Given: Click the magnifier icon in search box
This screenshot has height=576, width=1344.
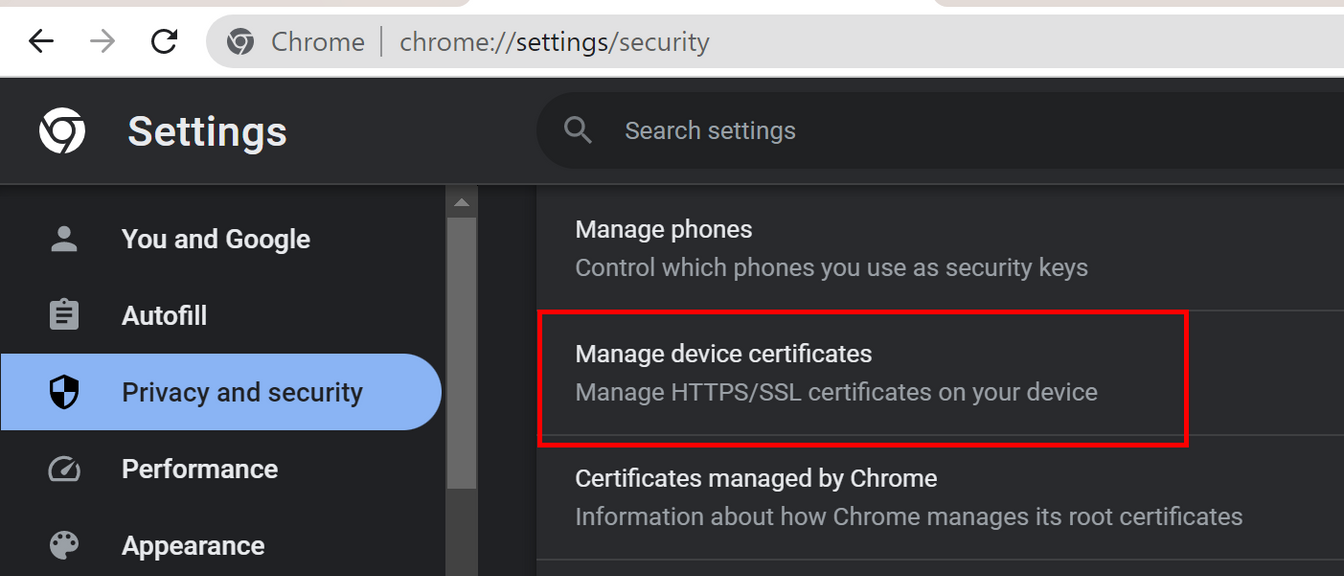Looking at the screenshot, I should [578, 130].
